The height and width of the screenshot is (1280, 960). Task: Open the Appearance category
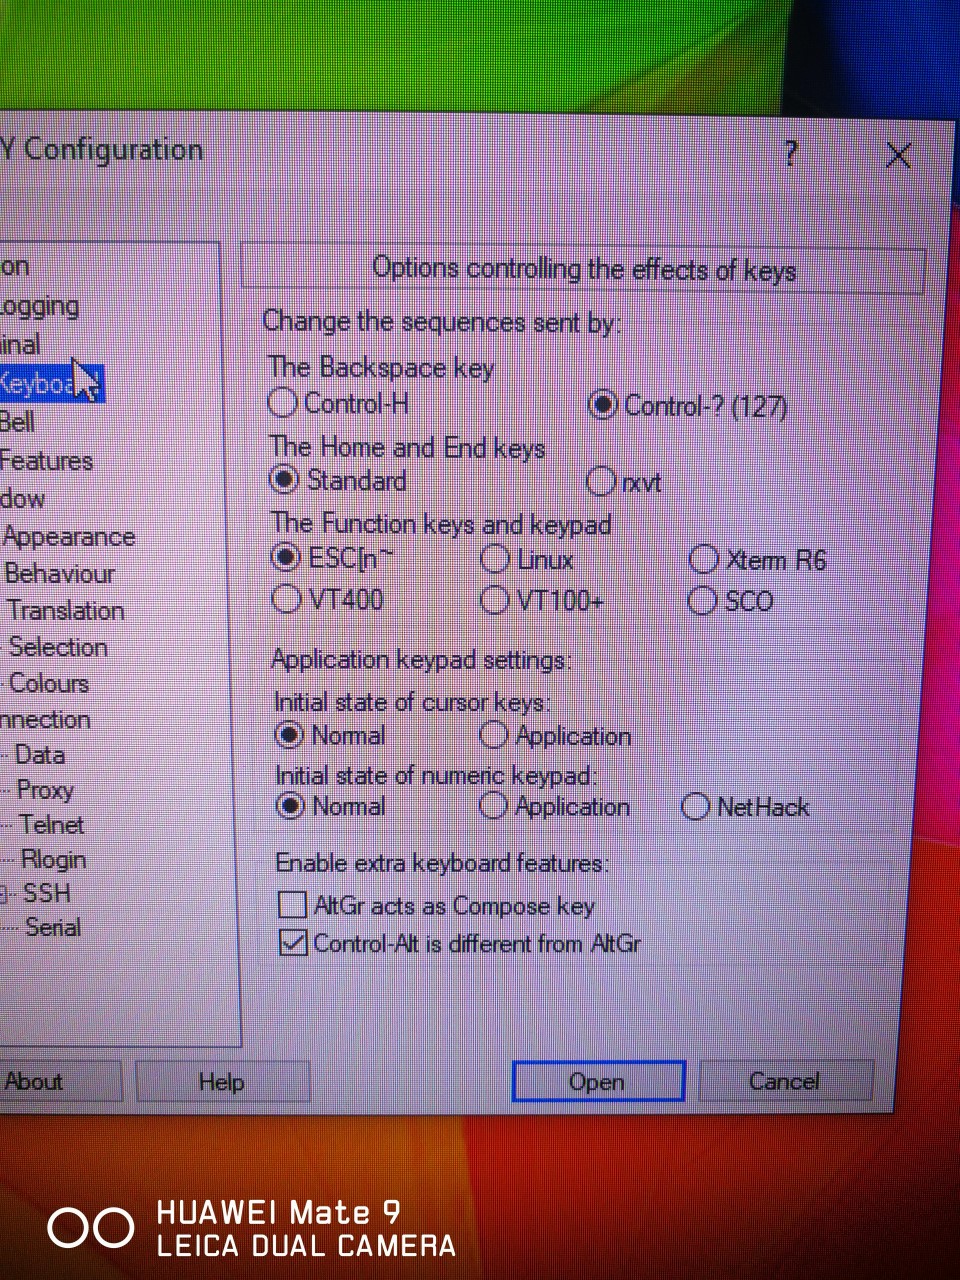[x=69, y=537]
